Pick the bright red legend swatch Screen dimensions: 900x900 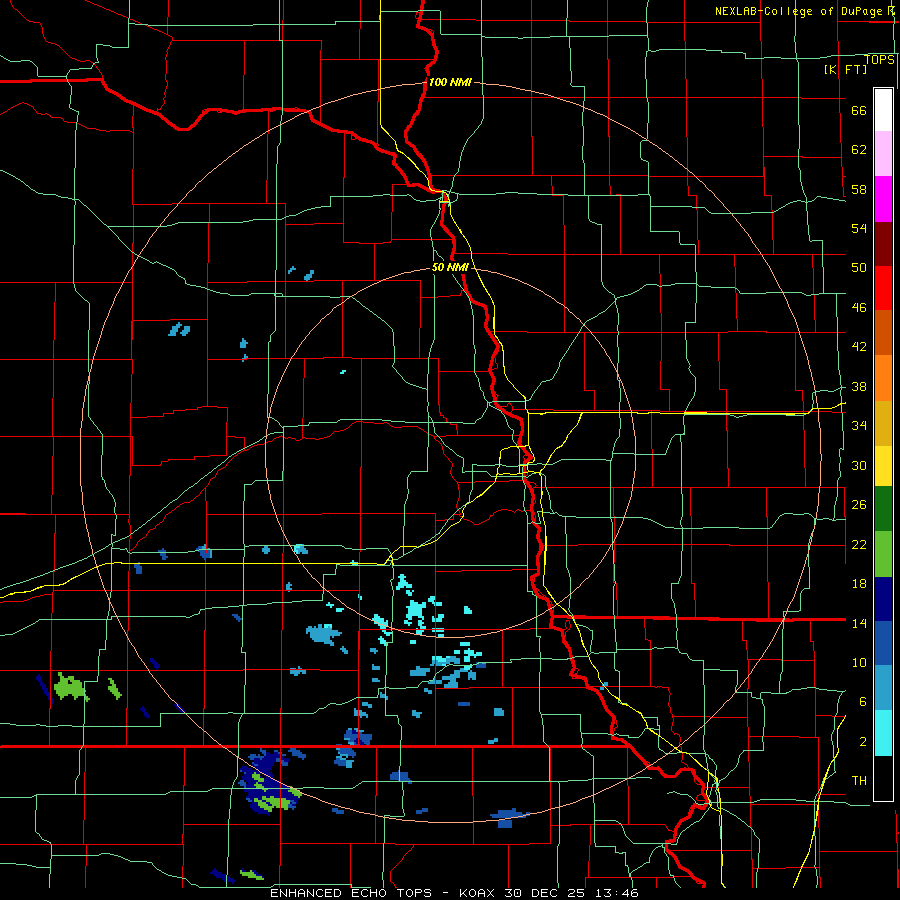coord(883,288)
